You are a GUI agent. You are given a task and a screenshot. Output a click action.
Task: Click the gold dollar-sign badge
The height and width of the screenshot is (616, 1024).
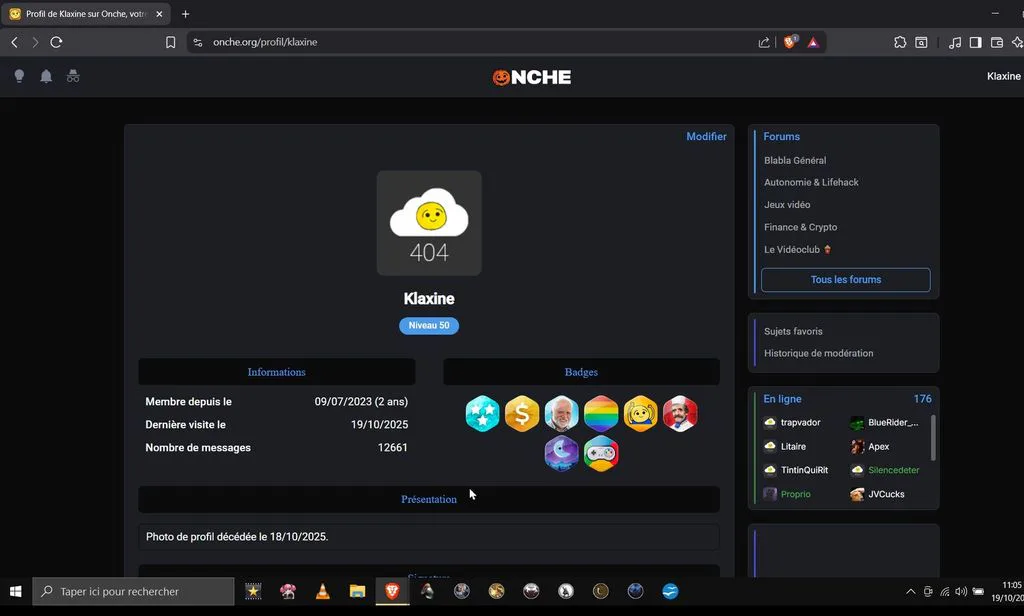coord(522,413)
